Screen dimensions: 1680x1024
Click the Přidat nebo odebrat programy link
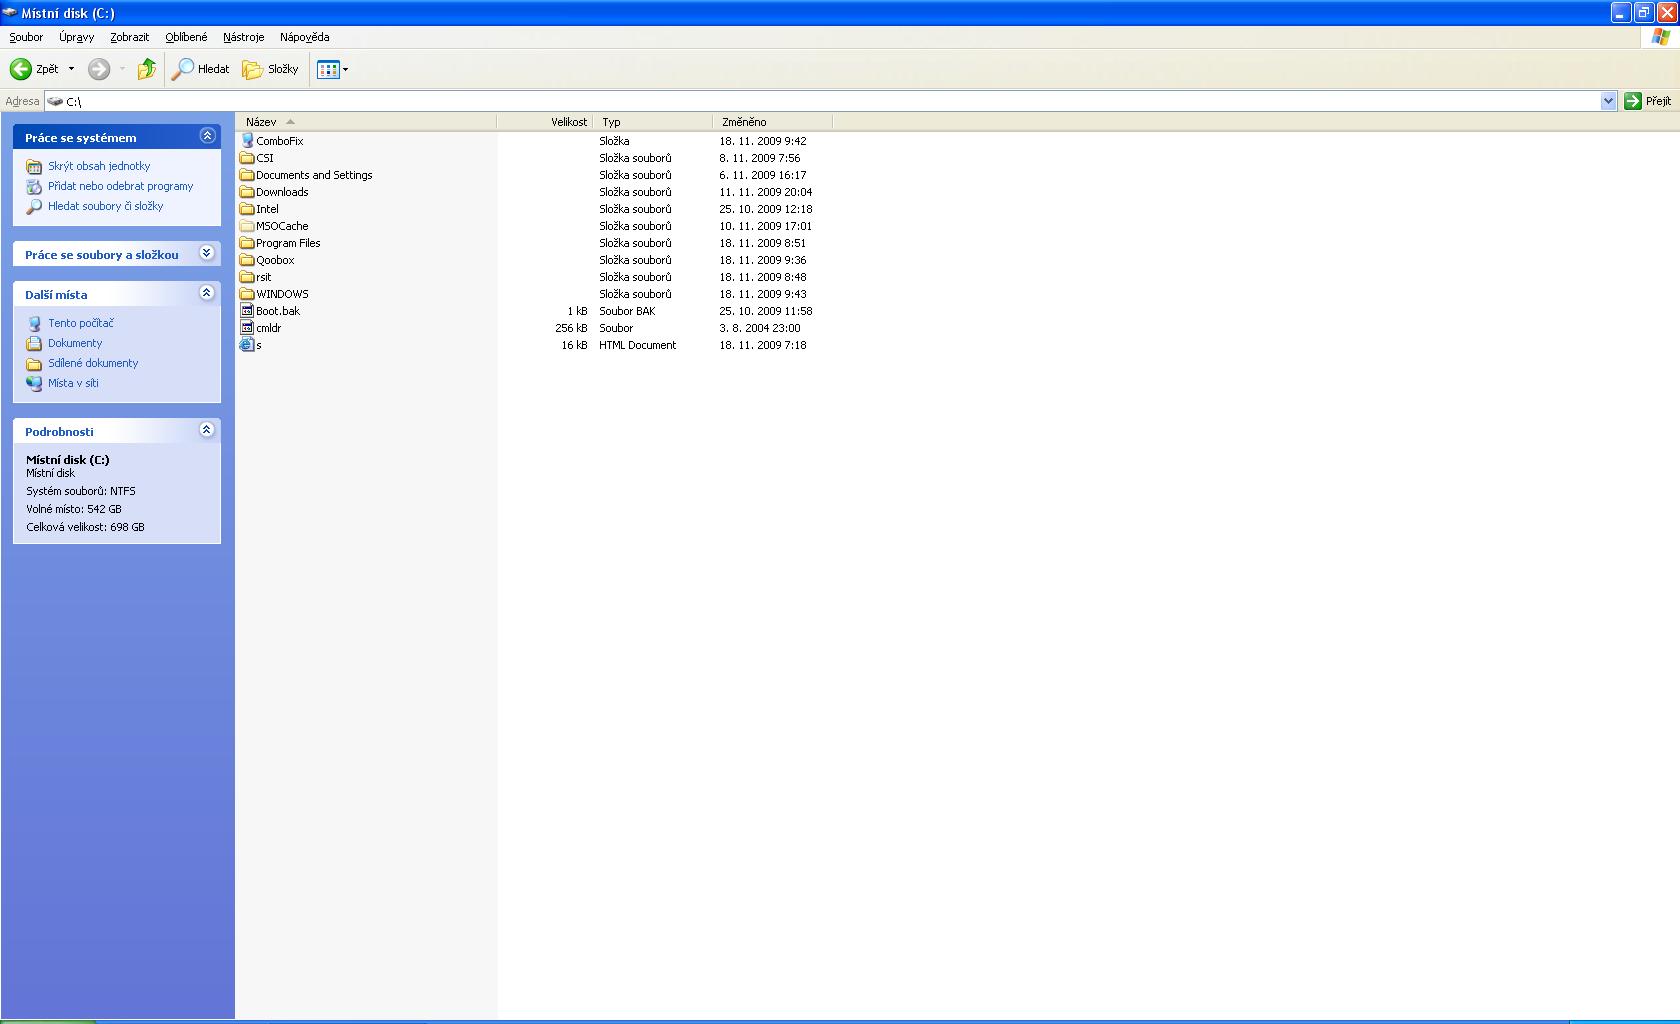pos(120,186)
